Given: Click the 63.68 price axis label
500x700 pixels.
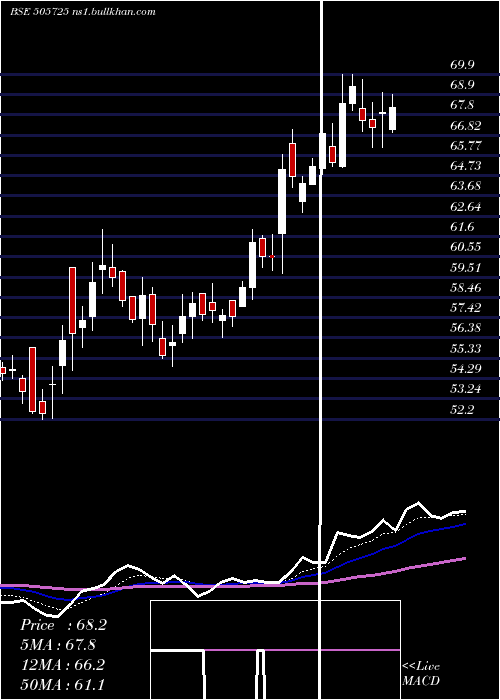Looking at the screenshot, I should (x=466, y=186).
